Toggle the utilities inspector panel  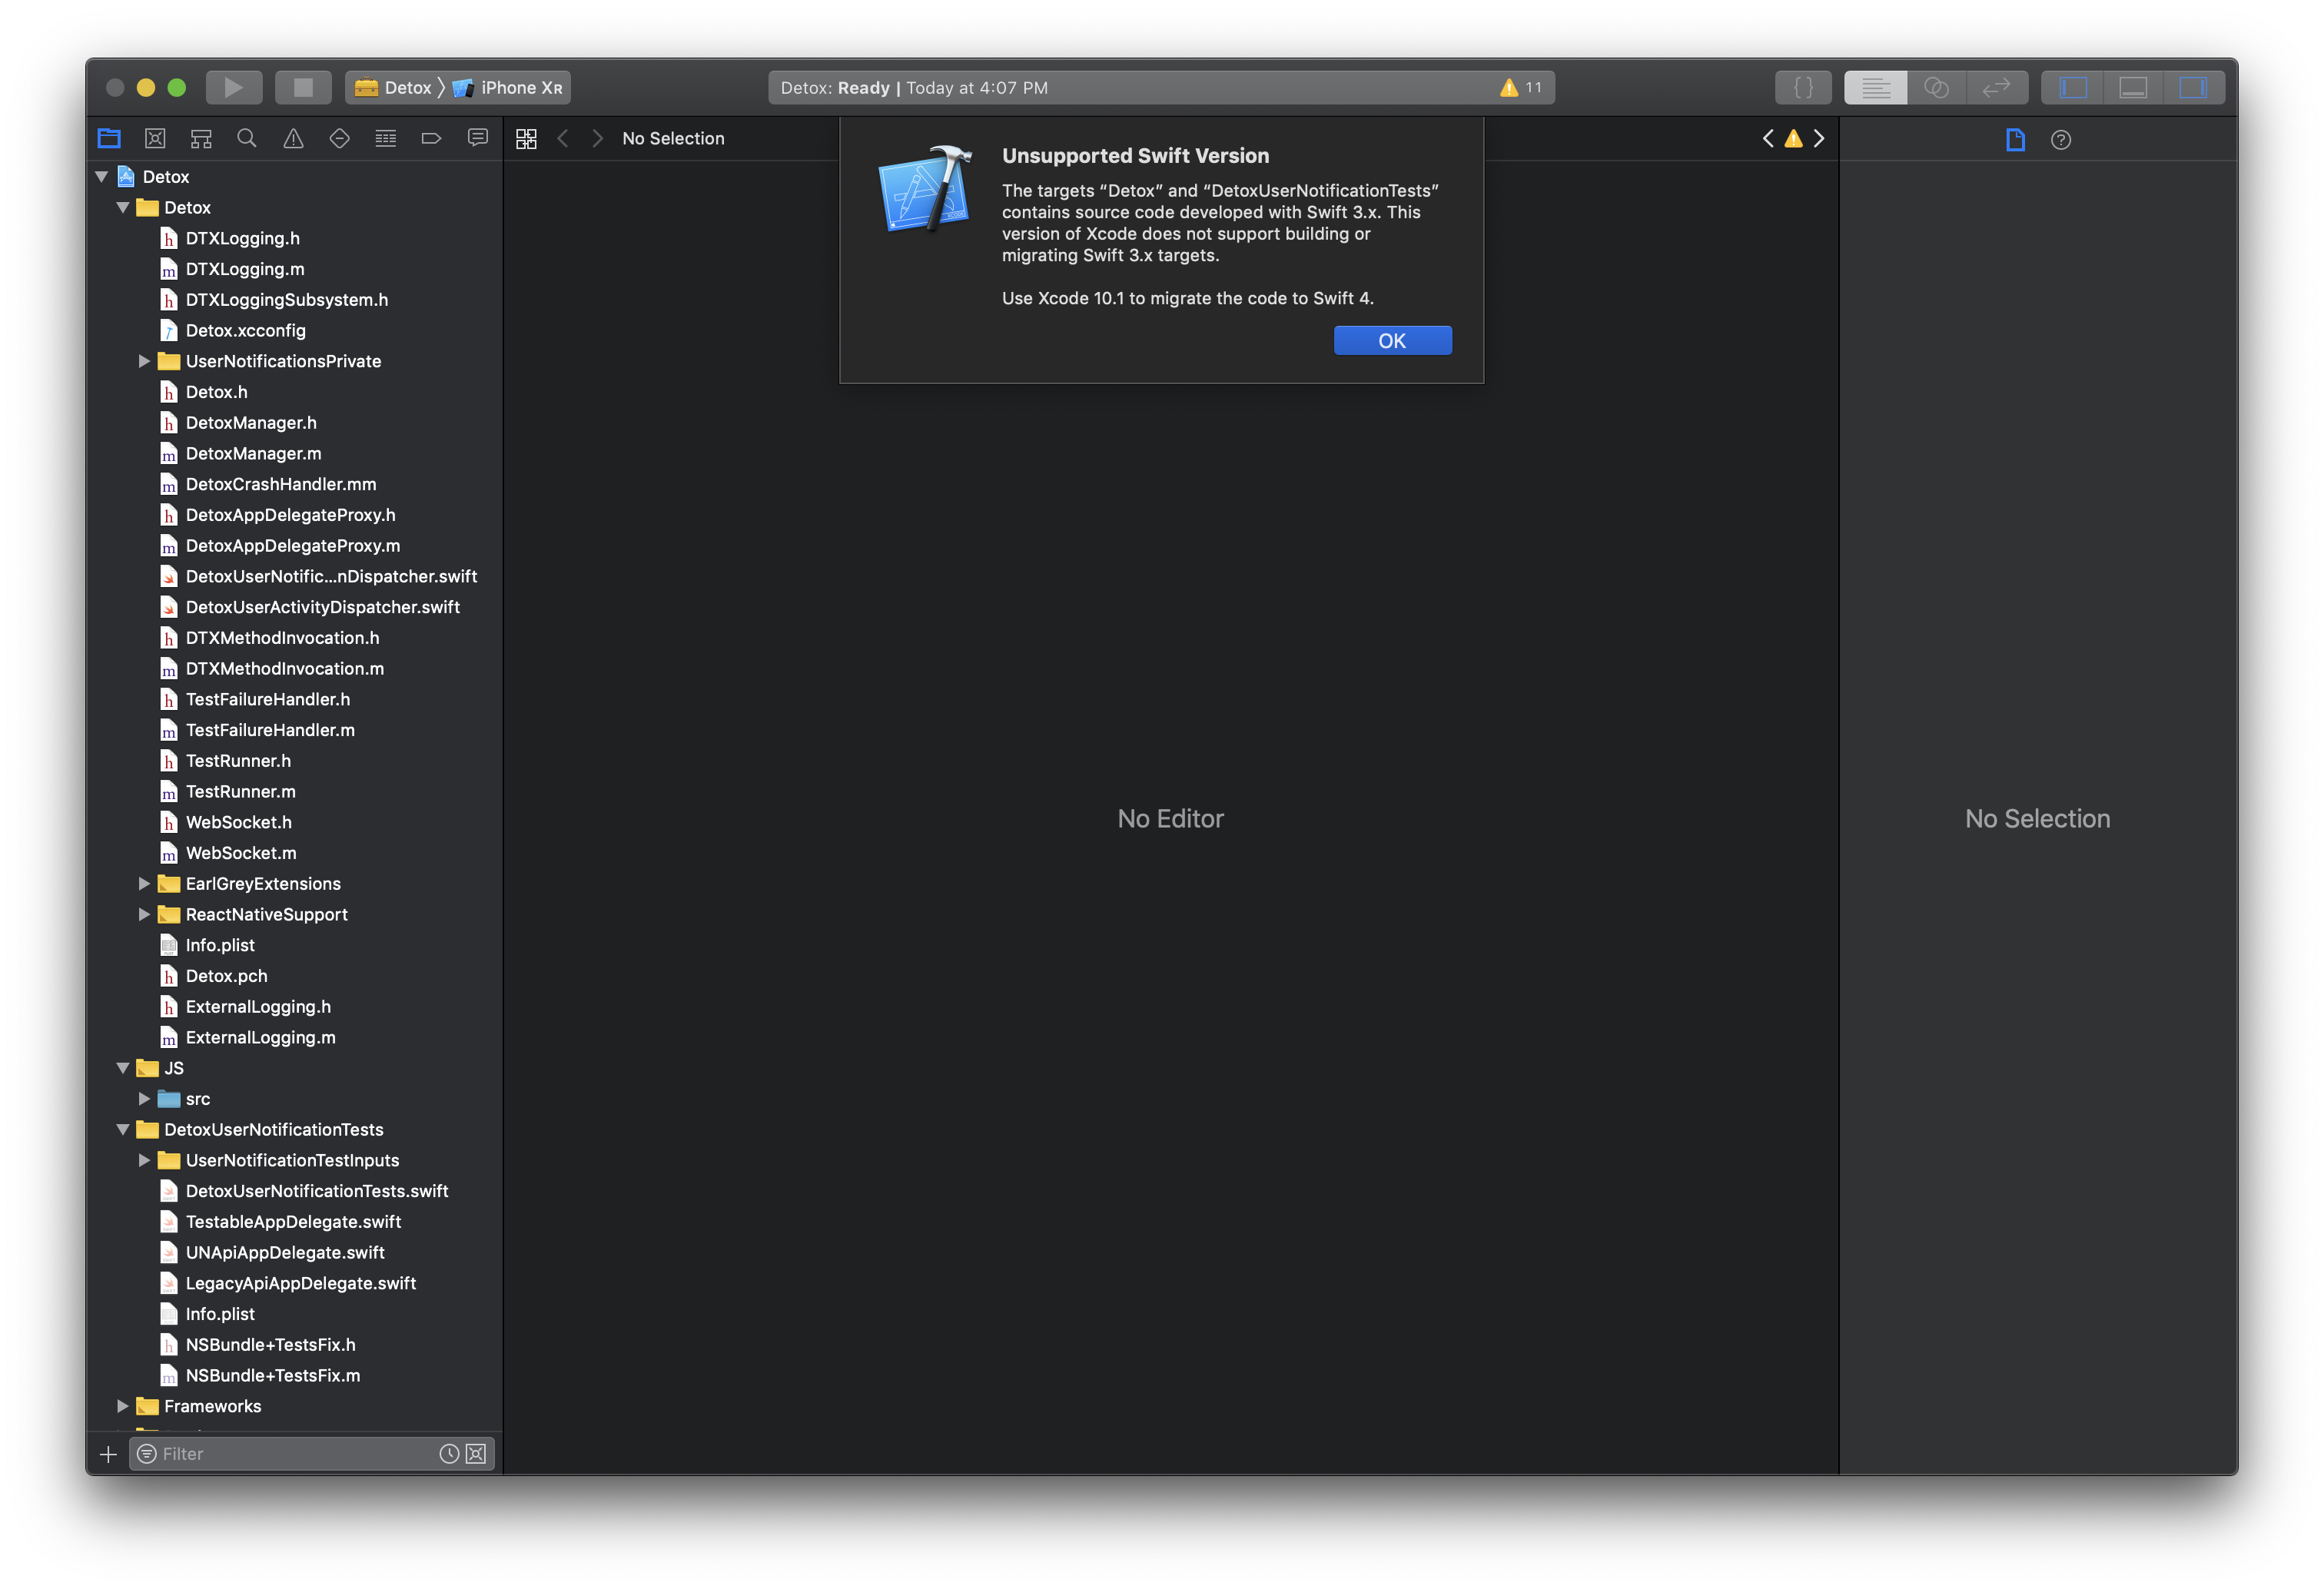point(2195,87)
